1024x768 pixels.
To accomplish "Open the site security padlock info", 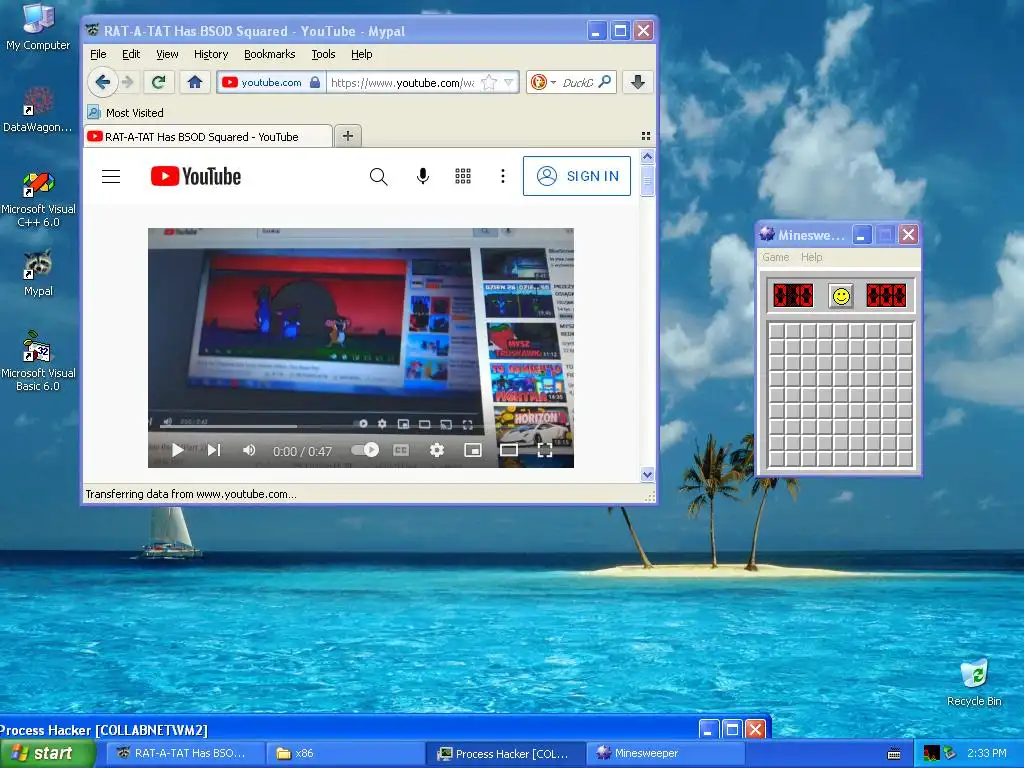I will 315,82.
